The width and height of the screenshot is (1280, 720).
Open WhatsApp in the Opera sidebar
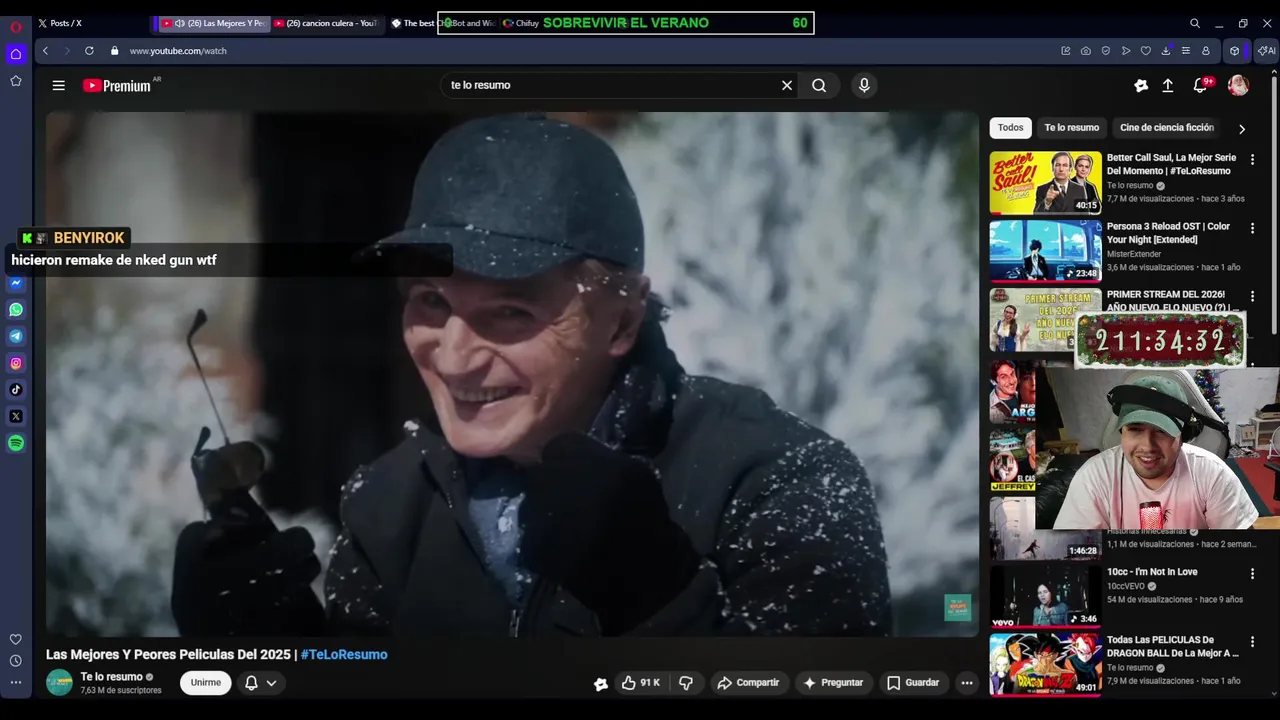point(16,310)
